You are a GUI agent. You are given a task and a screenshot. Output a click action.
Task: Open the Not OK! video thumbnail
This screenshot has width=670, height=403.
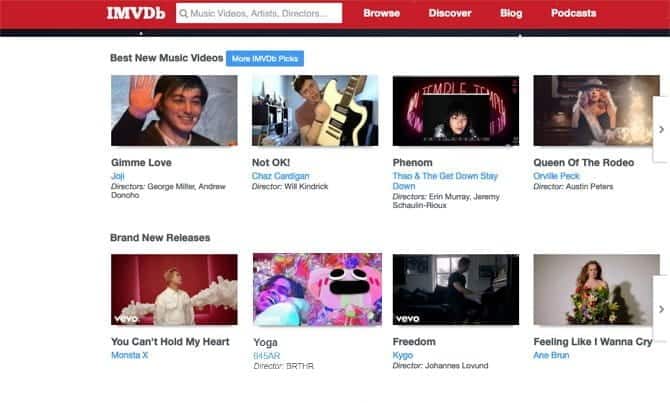click(315, 111)
